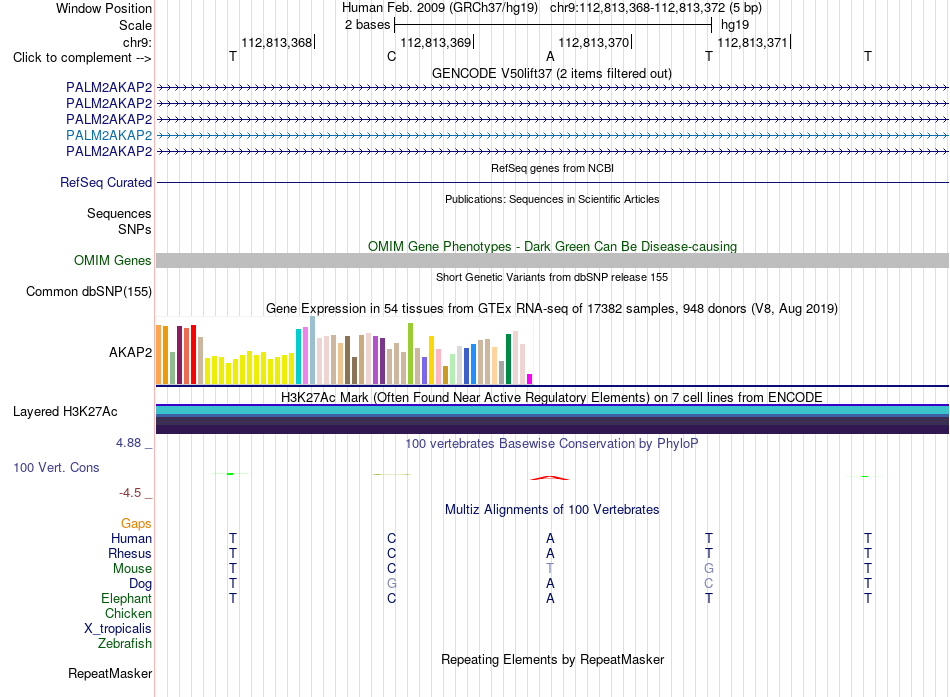This screenshot has height=697, width=950.
Task: Click the 4.88 PhyloP upper scale value
Action: point(128,443)
